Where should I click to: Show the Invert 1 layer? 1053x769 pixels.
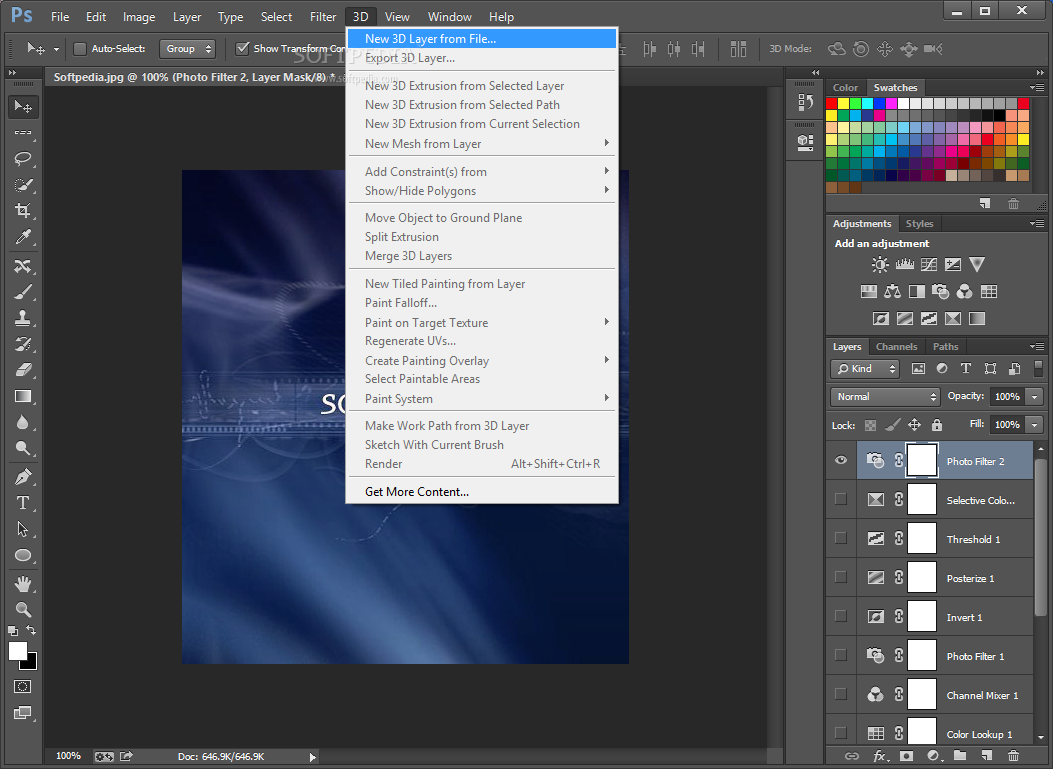click(x=841, y=616)
